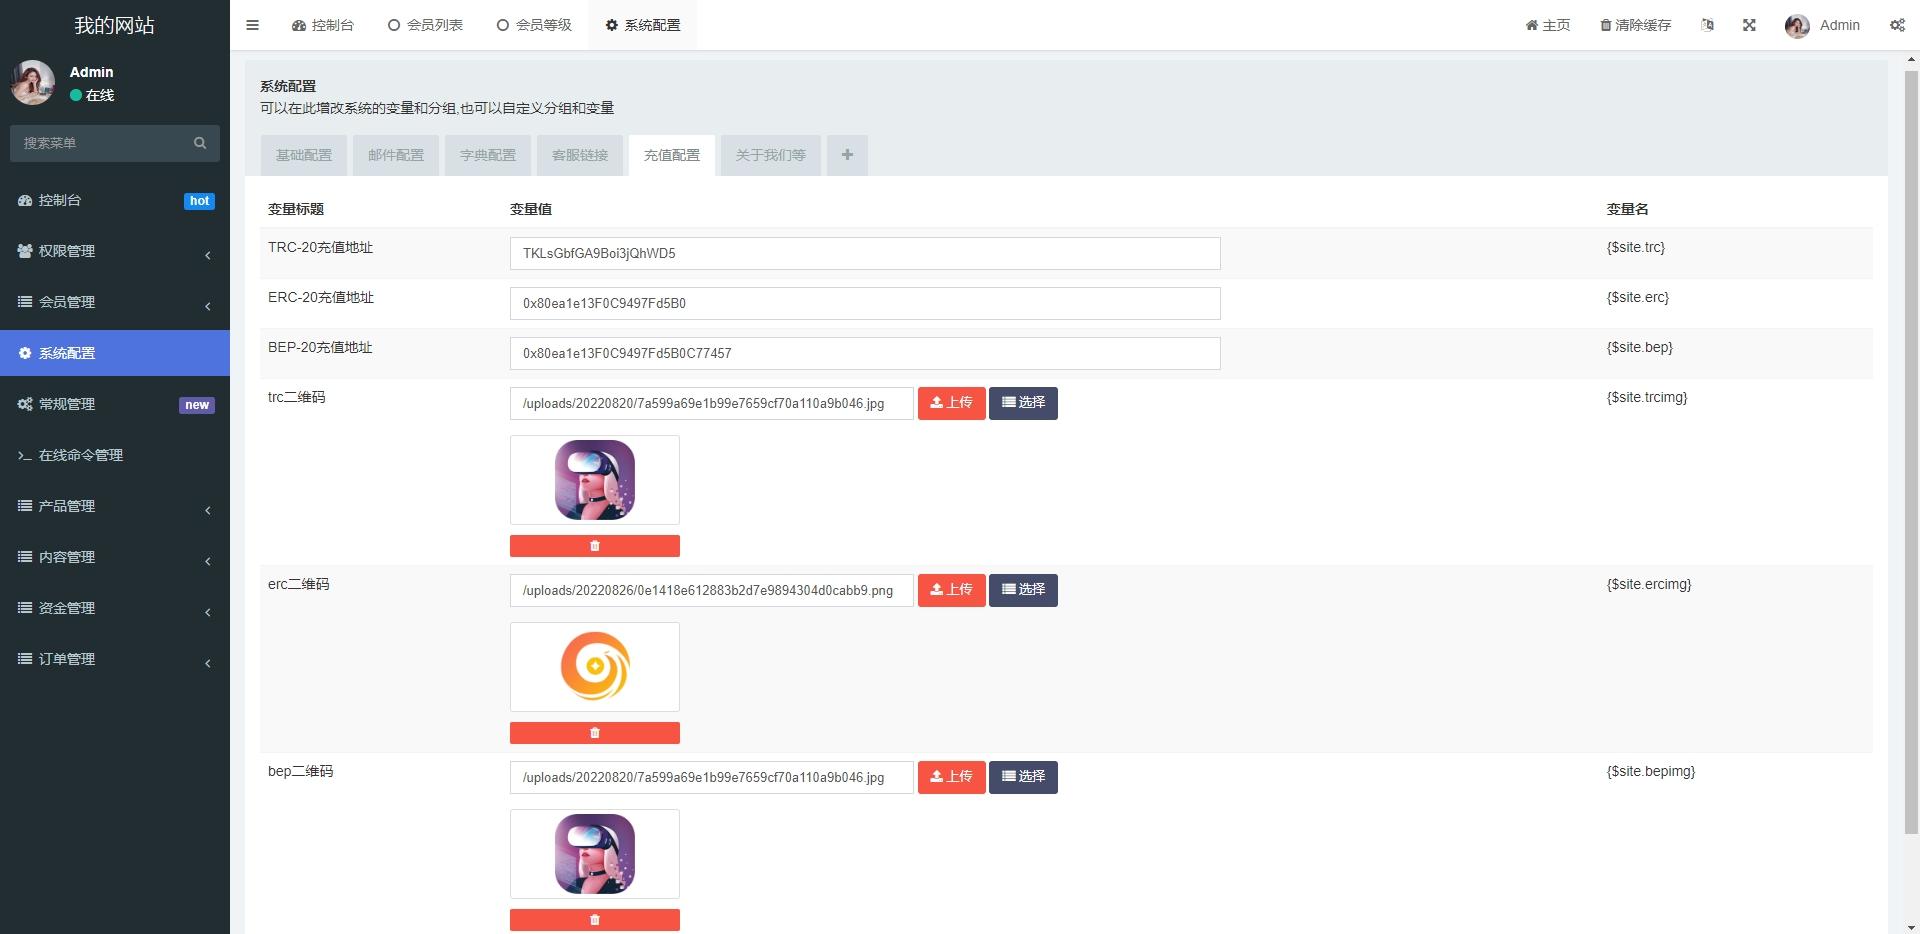Upload a file for erc二维码

(x=952, y=590)
